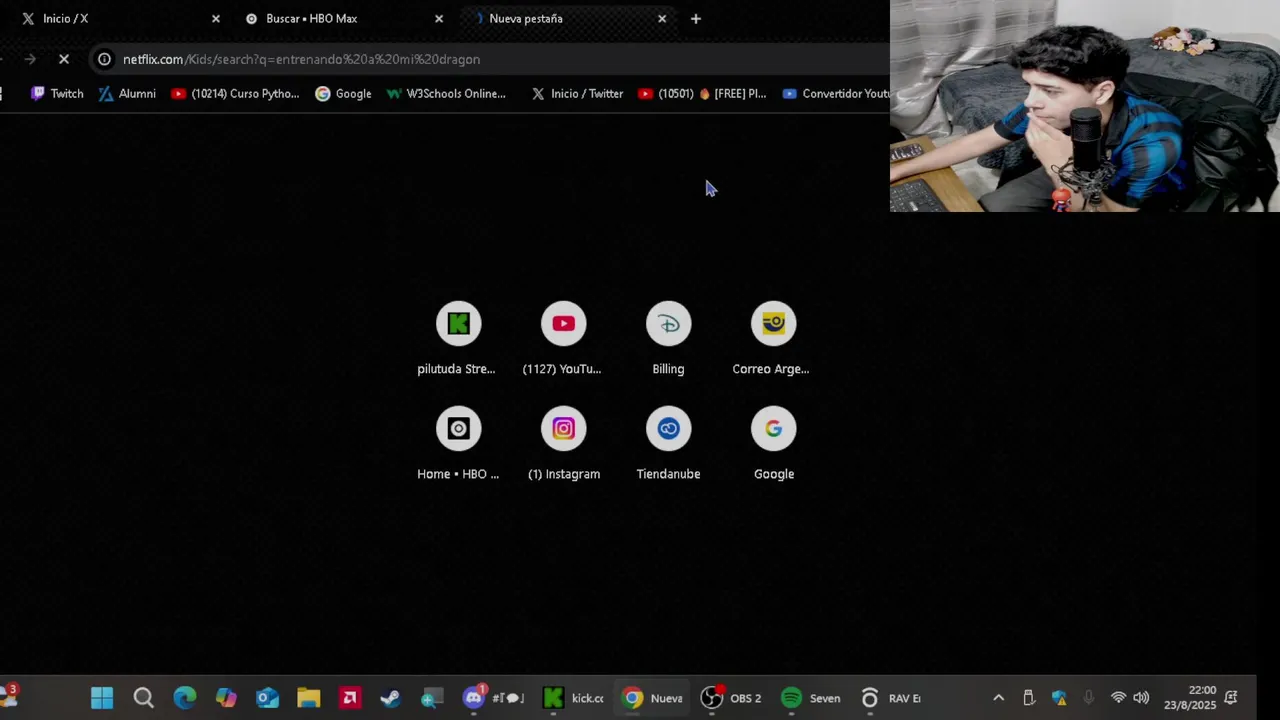Open the Alumni bookmark

(127, 93)
